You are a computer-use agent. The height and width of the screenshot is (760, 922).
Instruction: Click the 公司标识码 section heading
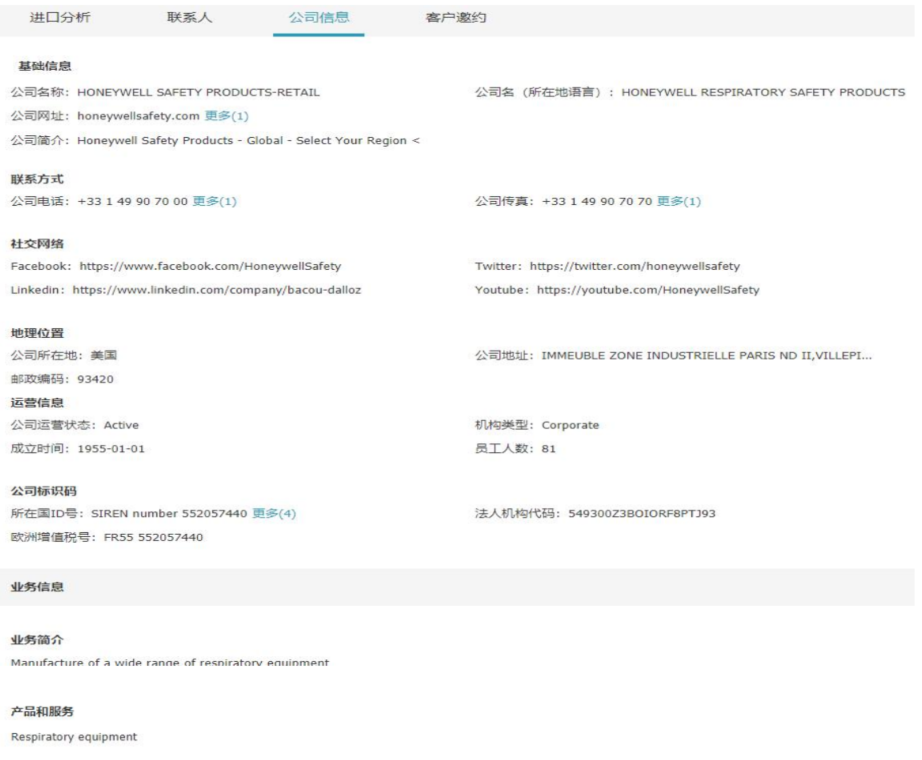coord(44,491)
